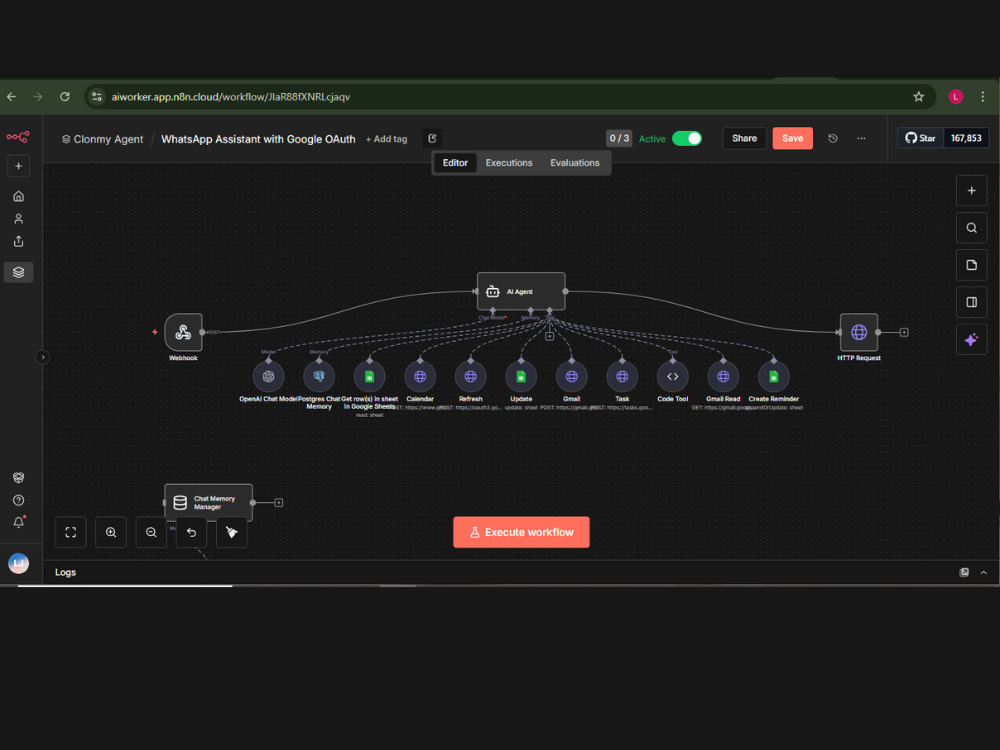The height and width of the screenshot is (750, 1000).
Task: Open the templates box icon in sidebar
Action: coord(18,478)
